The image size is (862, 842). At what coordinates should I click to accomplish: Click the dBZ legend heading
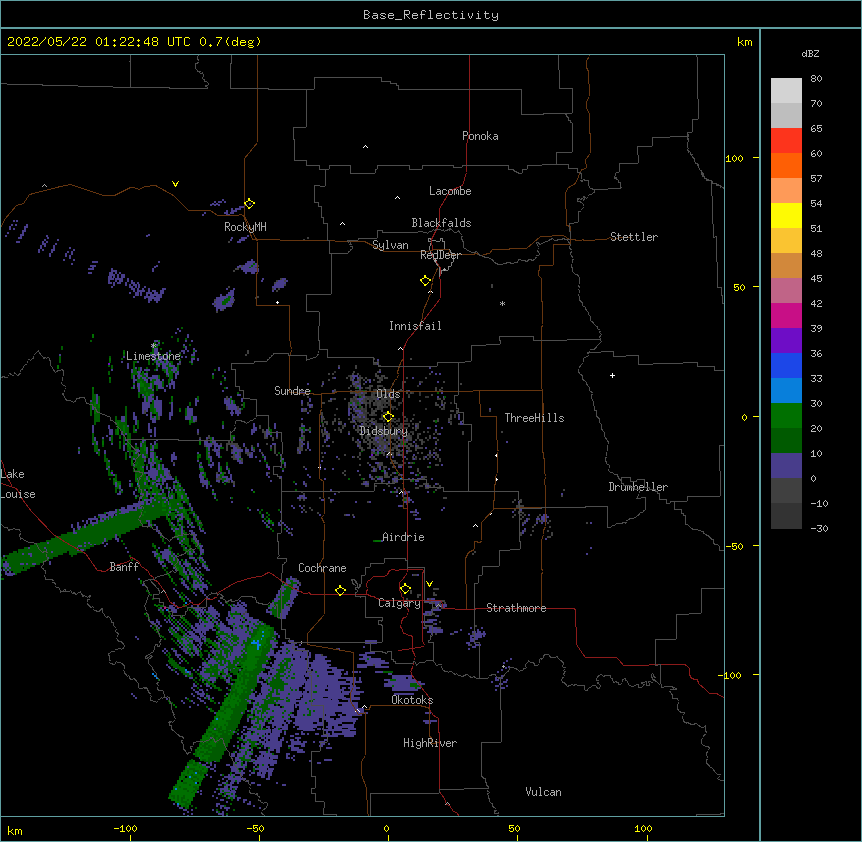click(810, 53)
